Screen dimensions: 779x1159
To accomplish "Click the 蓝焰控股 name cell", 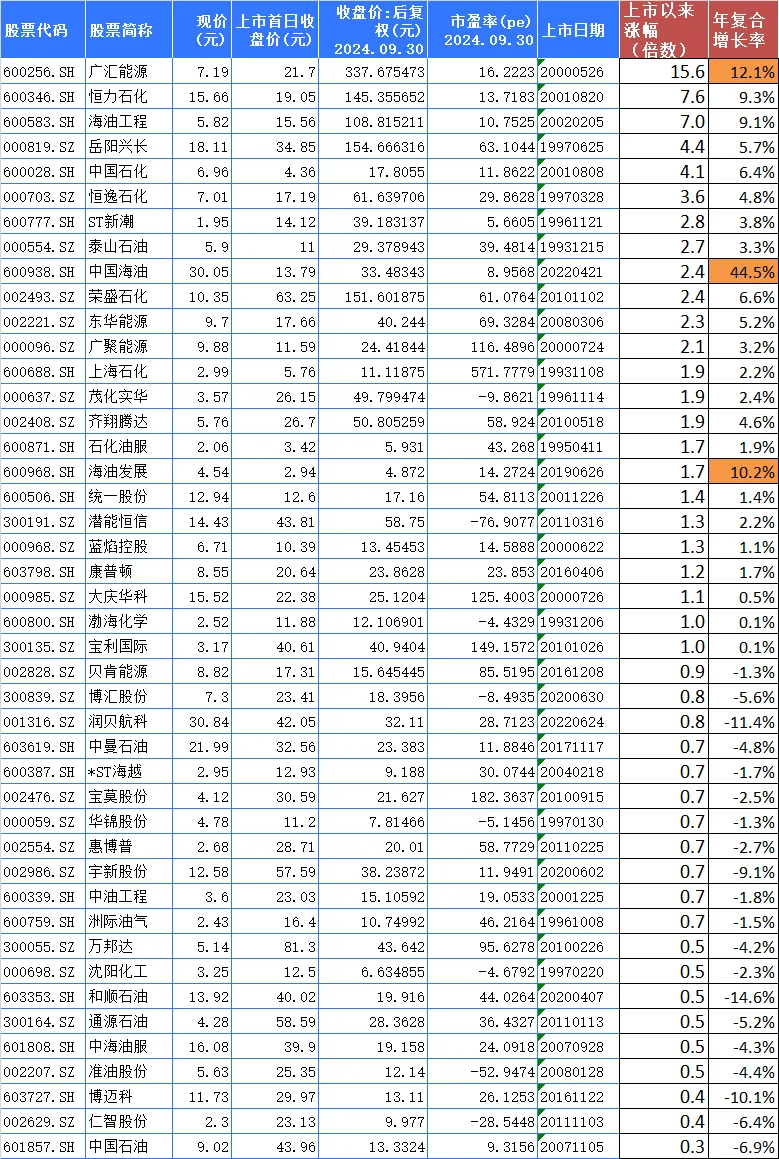I will pos(129,547).
